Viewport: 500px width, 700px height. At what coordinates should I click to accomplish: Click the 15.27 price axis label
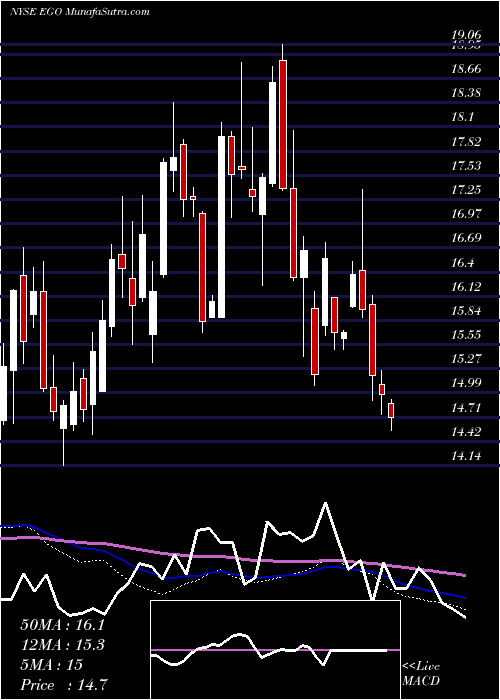(x=467, y=359)
